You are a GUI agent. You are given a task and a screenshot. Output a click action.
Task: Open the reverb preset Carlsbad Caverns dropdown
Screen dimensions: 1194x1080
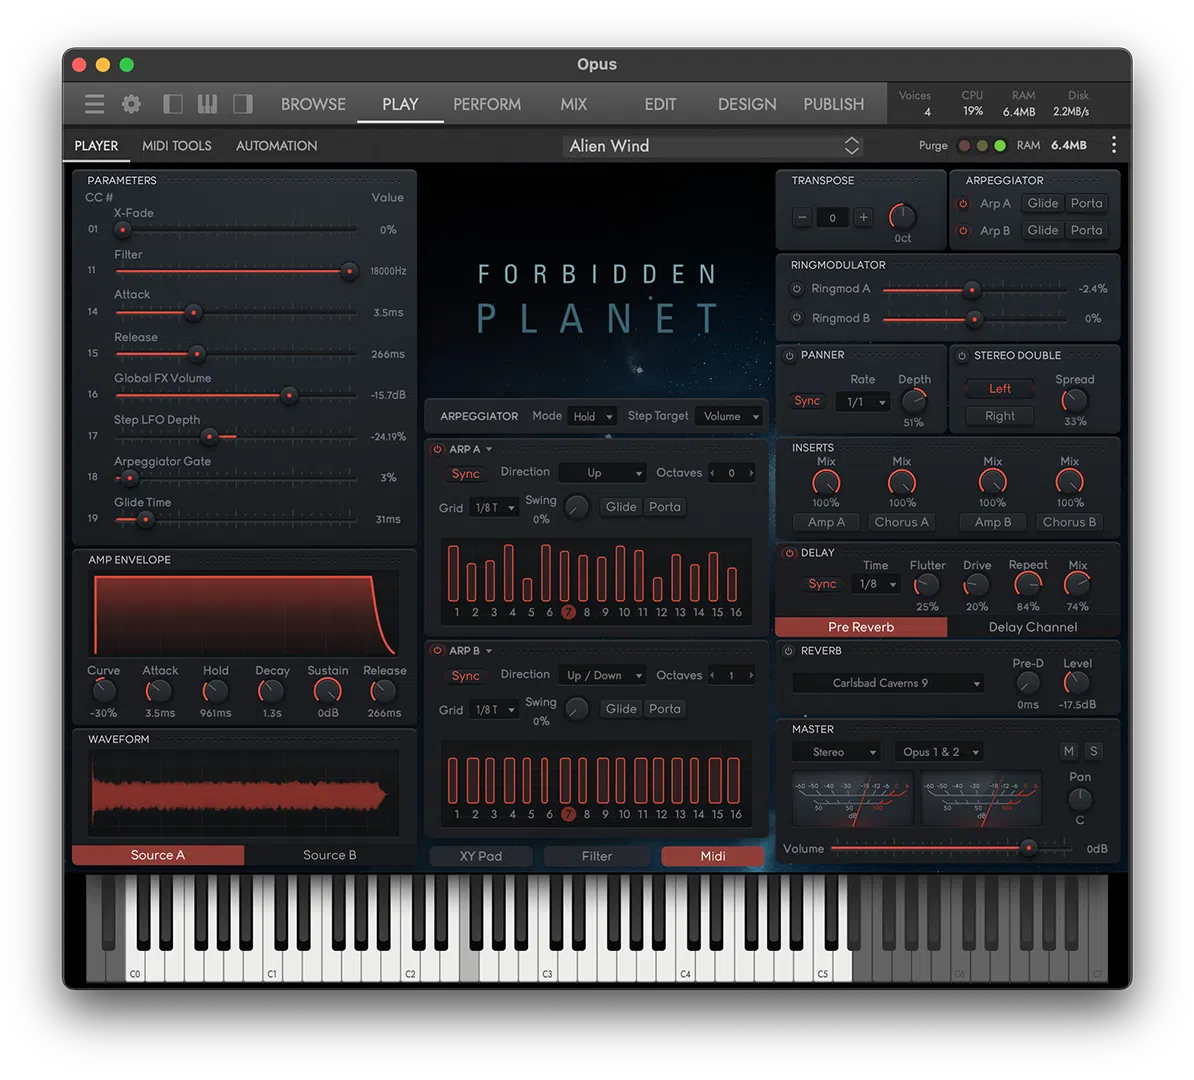coord(887,683)
